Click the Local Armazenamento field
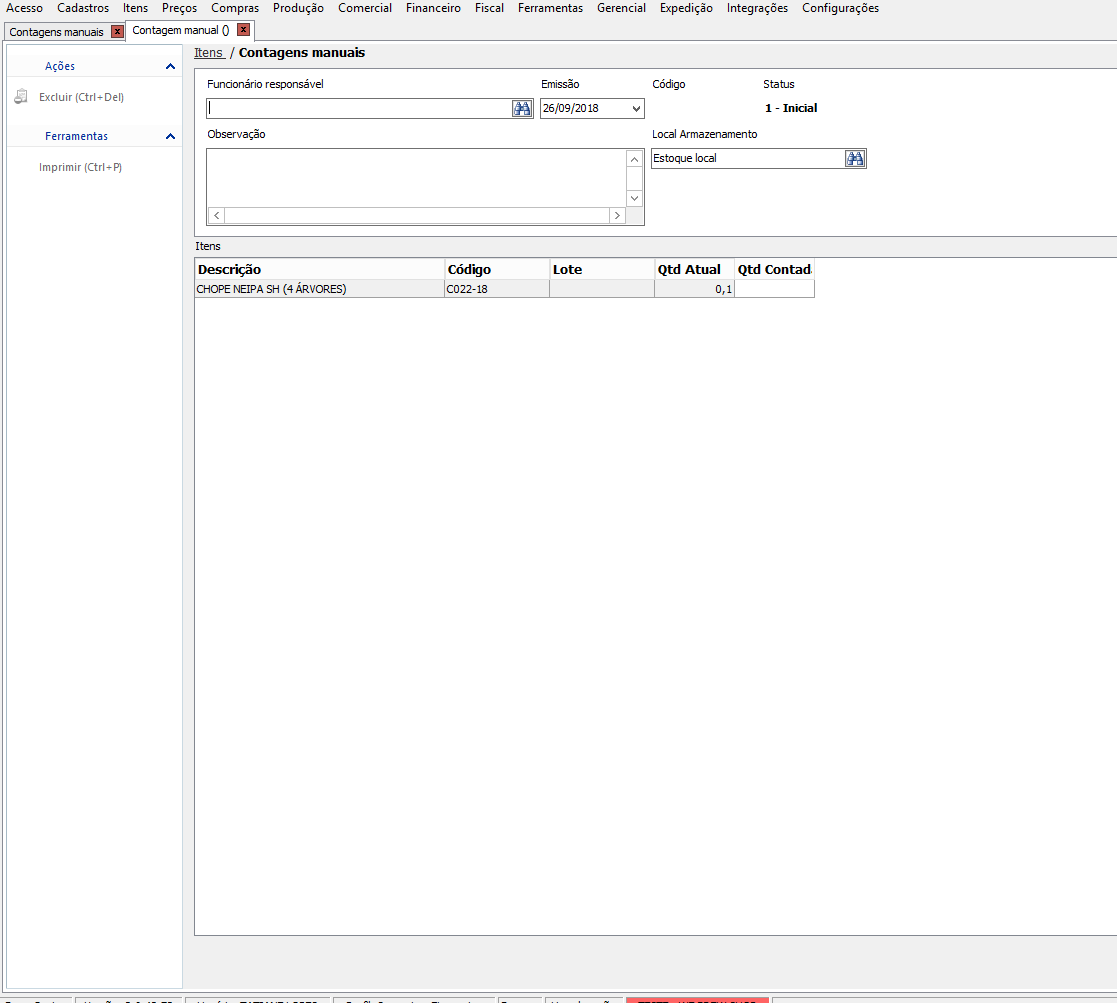 tap(748, 158)
